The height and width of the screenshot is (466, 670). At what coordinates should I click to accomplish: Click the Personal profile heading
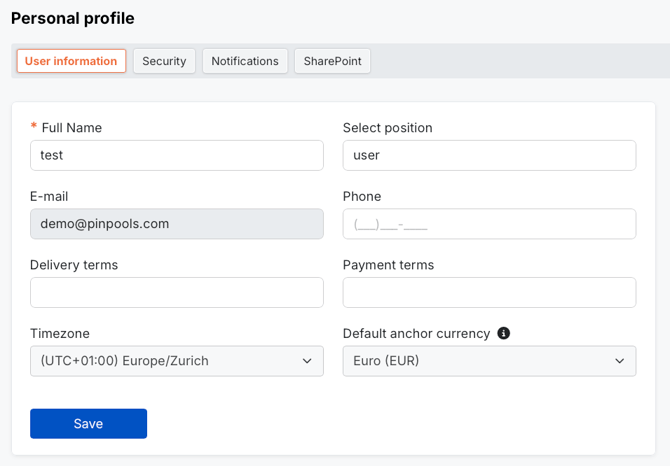[x=72, y=18]
